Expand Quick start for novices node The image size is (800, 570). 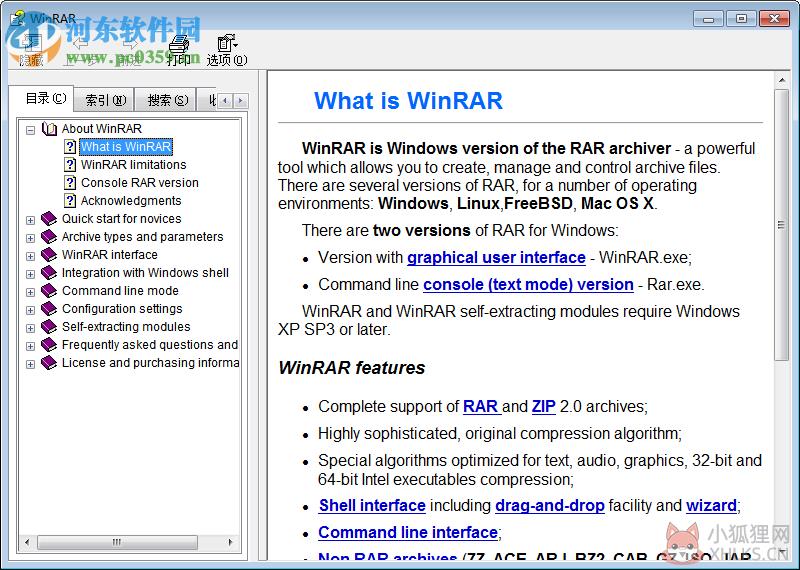pos(31,220)
